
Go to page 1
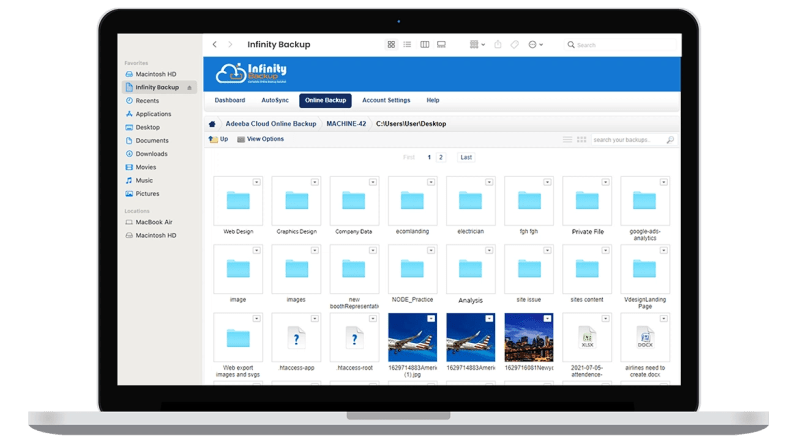pos(429,157)
